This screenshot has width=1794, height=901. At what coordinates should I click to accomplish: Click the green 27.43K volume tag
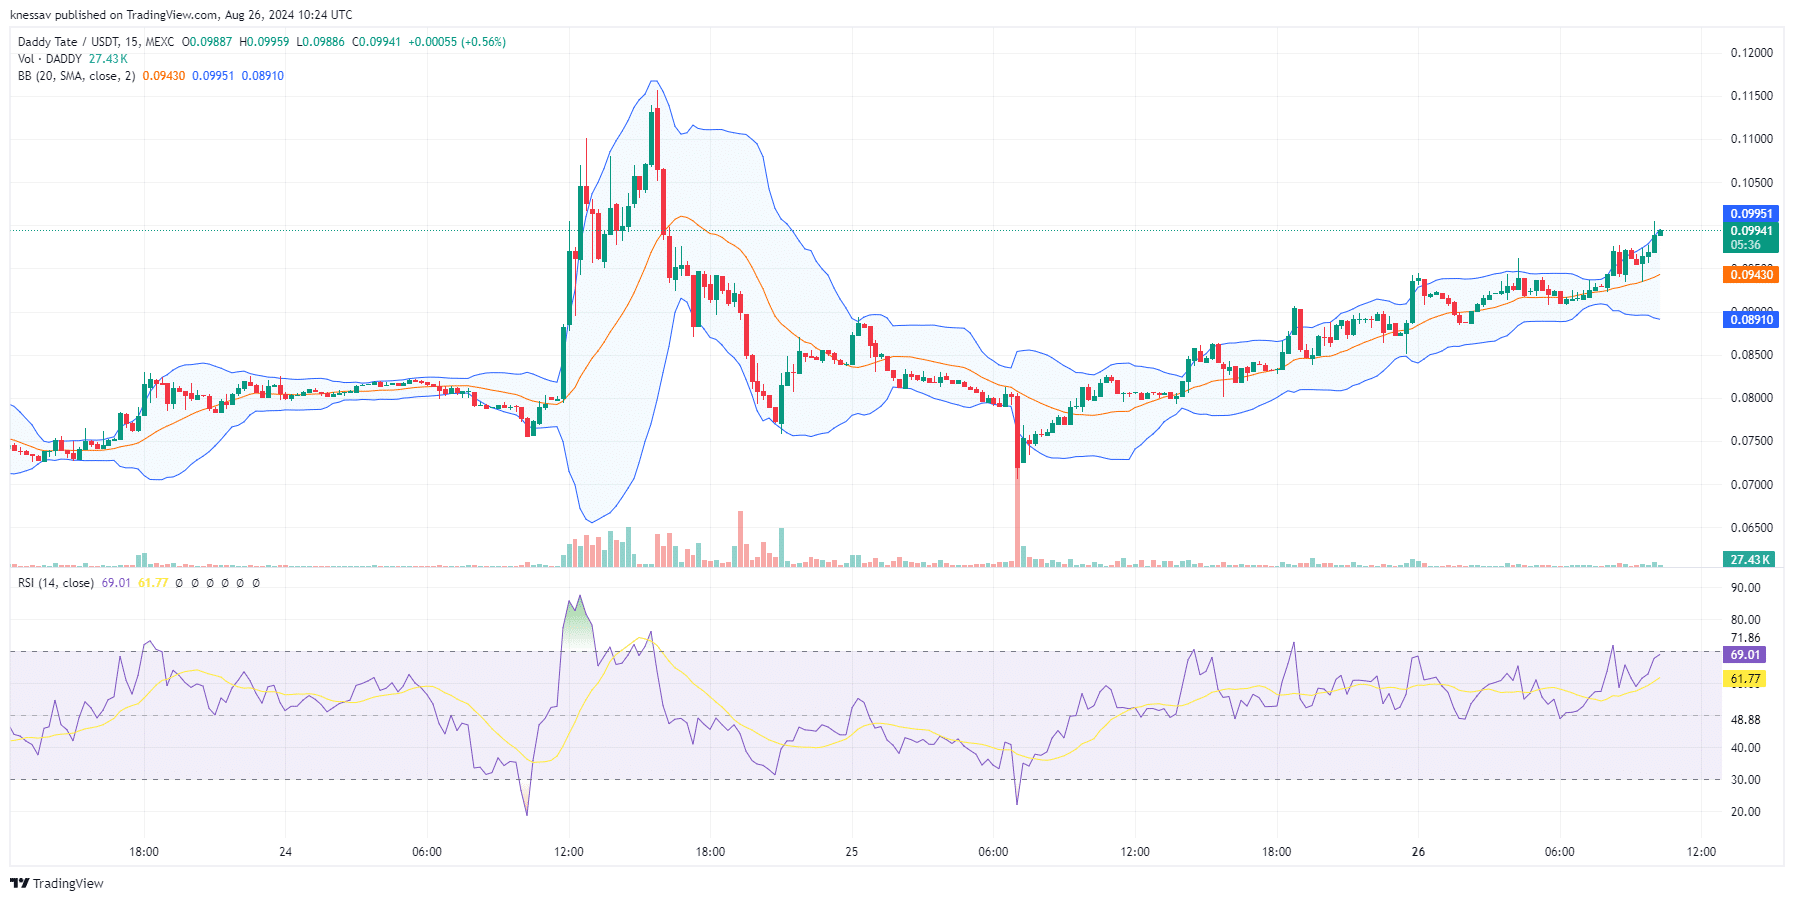click(1751, 560)
